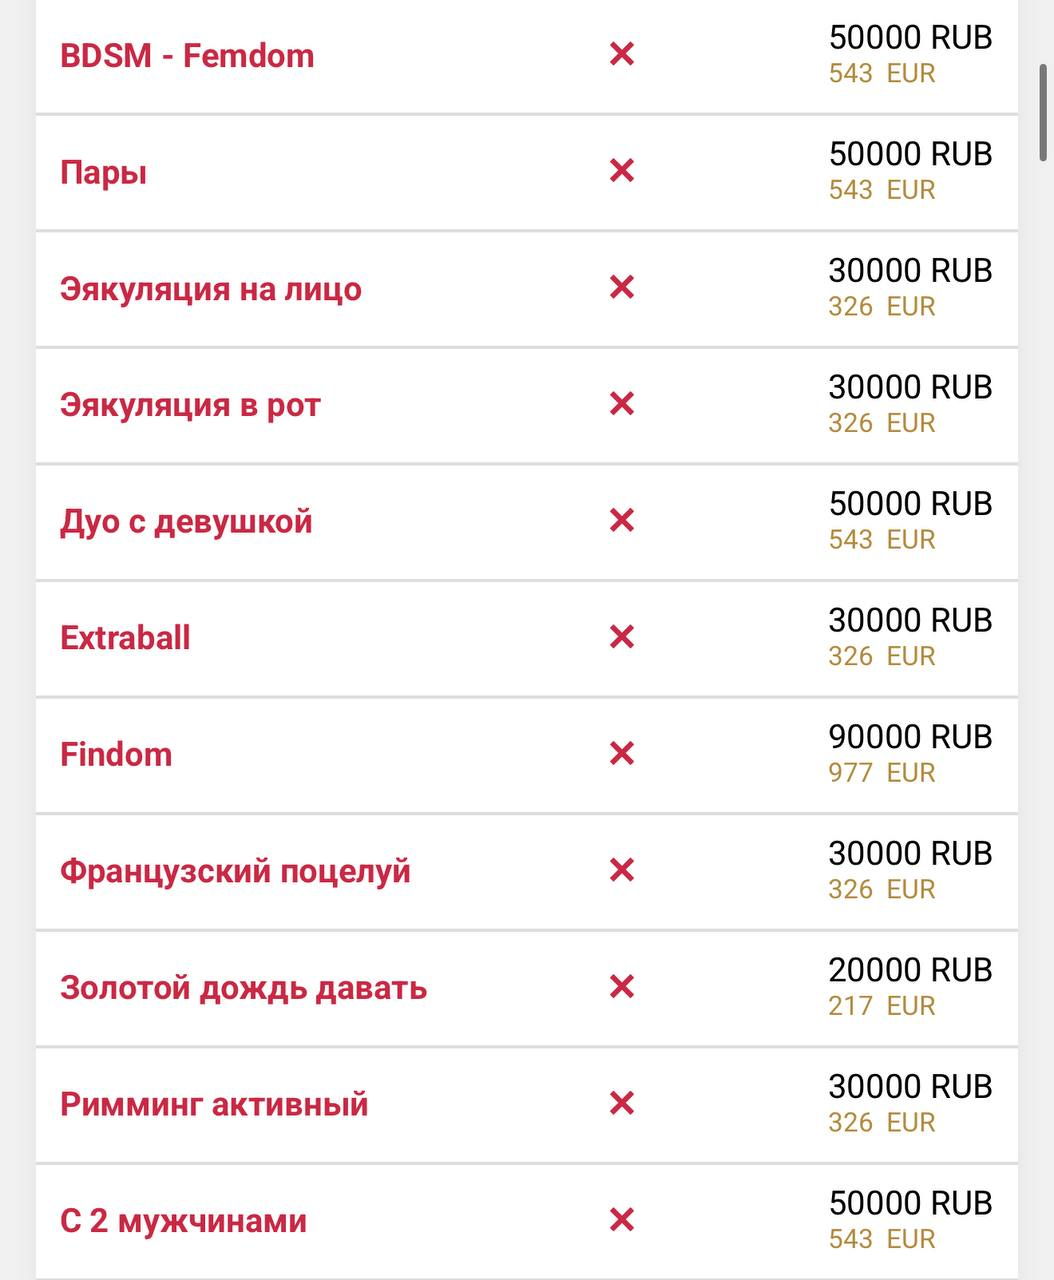Click the X icon in the Римминг активный row
This screenshot has width=1054, height=1280.
[x=622, y=1103]
